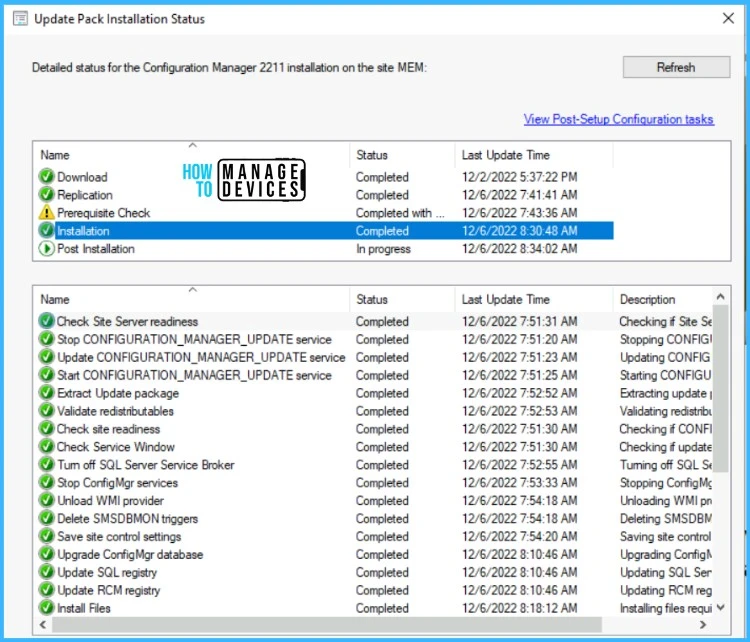Sort top list by Status column header

402,155
